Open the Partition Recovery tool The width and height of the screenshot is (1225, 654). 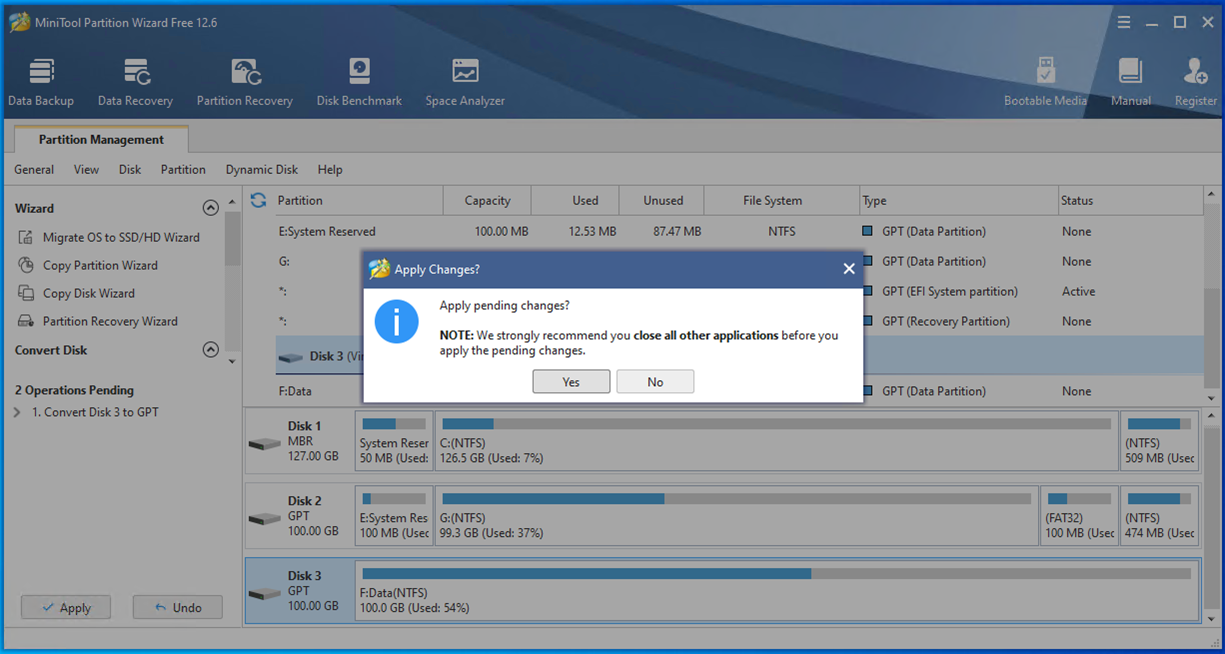coord(245,82)
